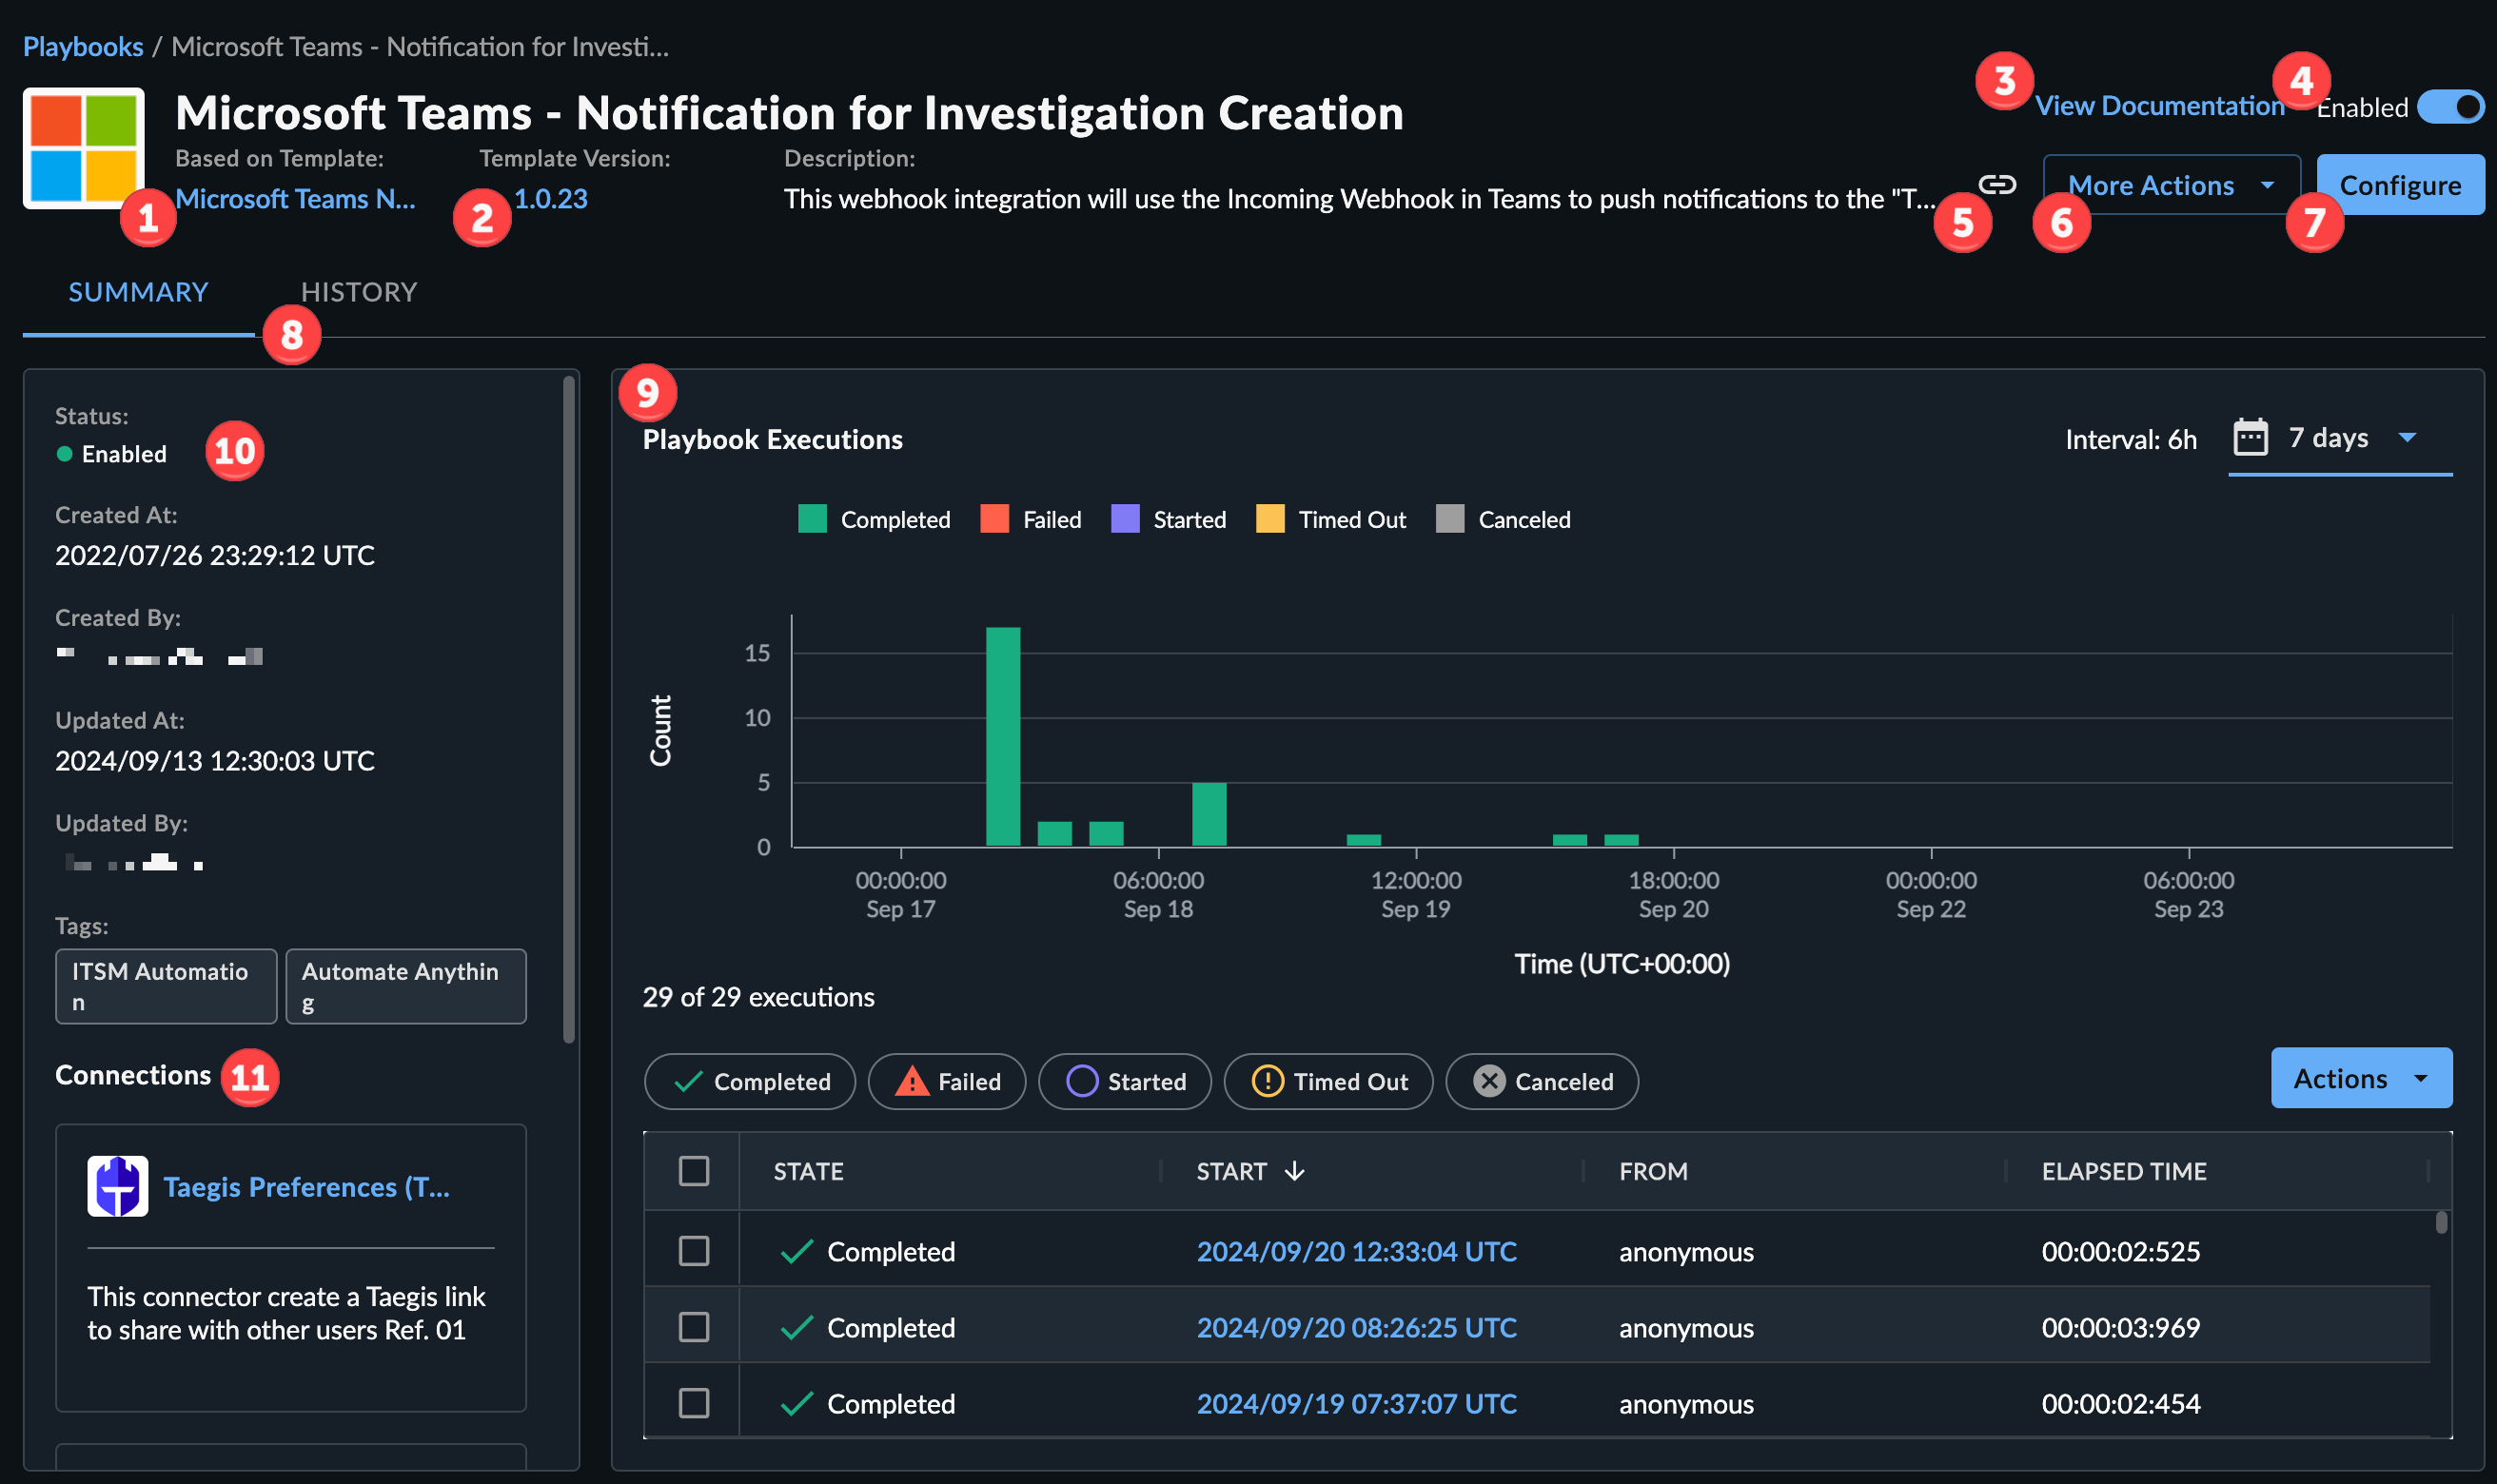The height and width of the screenshot is (1484, 2497).
Task: Open the View Documentation link
Action: [x=2160, y=105]
